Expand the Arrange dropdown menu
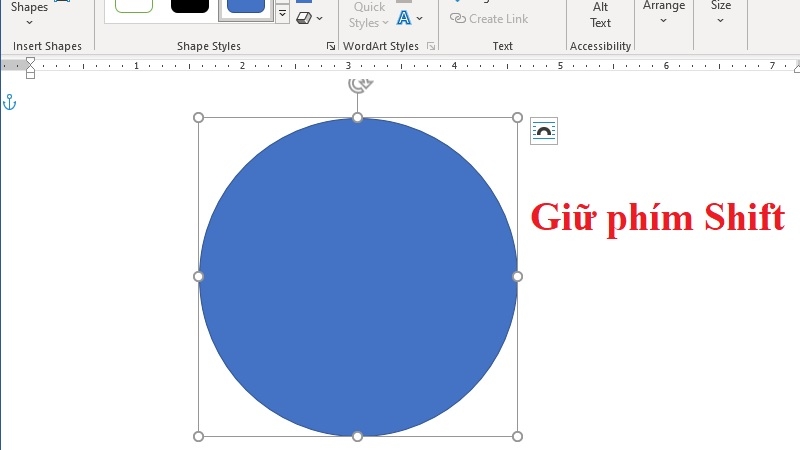Image resolution: width=800 pixels, height=450 pixels. click(x=663, y=13)
